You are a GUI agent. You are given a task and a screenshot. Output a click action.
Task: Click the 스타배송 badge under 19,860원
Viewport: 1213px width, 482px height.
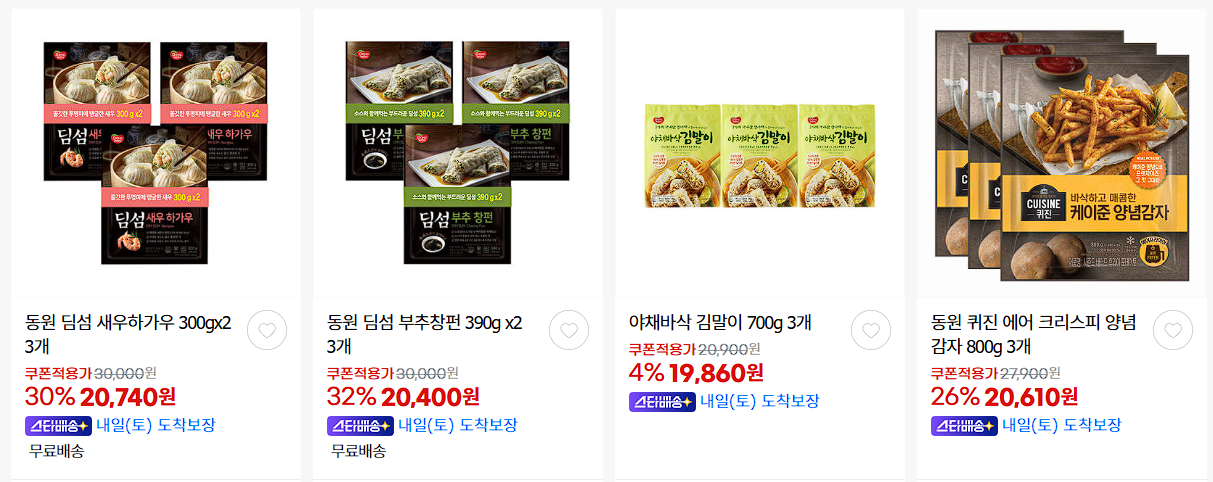coord(662,401)
